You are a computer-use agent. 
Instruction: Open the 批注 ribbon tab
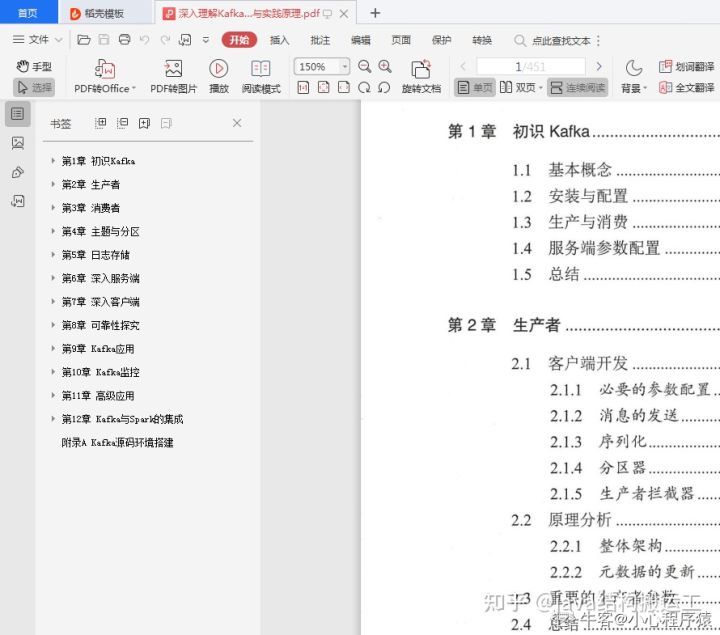click(x=320, y=40)
